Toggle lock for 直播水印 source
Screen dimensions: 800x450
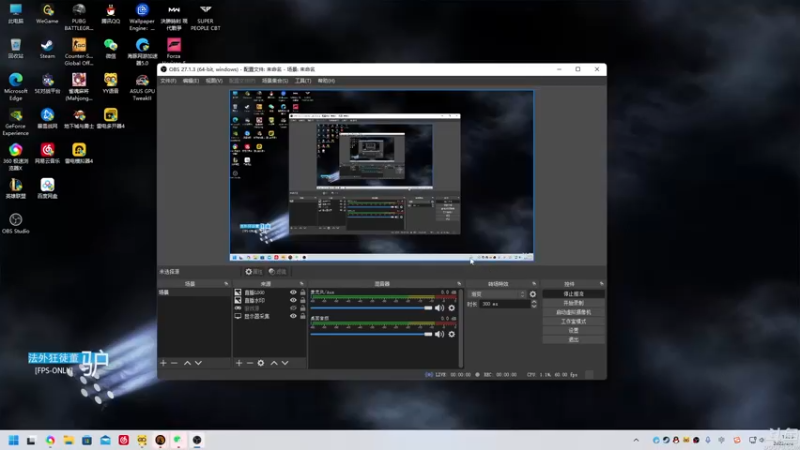(x=303, y=301)
